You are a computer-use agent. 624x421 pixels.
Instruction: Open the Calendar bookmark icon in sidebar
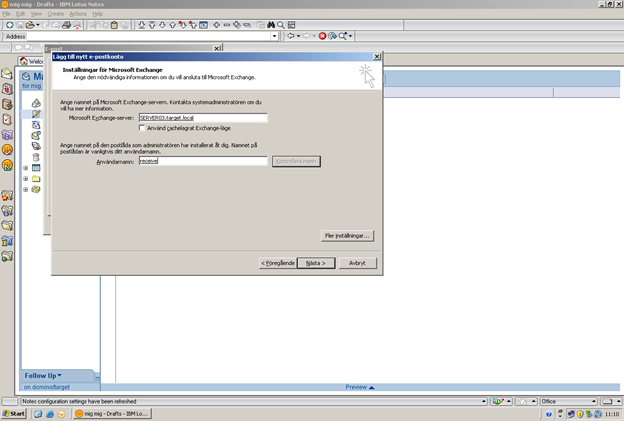7,89
